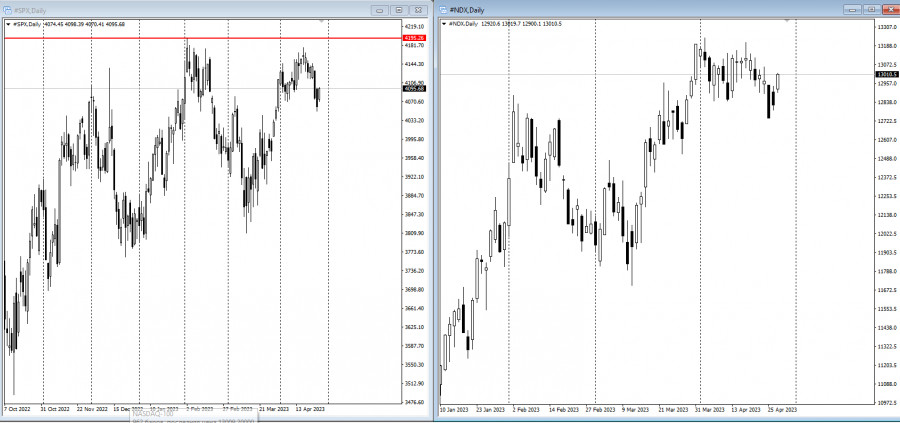
Task: Click NDX price axis label 12138.0
Action: tap(887, 215)
